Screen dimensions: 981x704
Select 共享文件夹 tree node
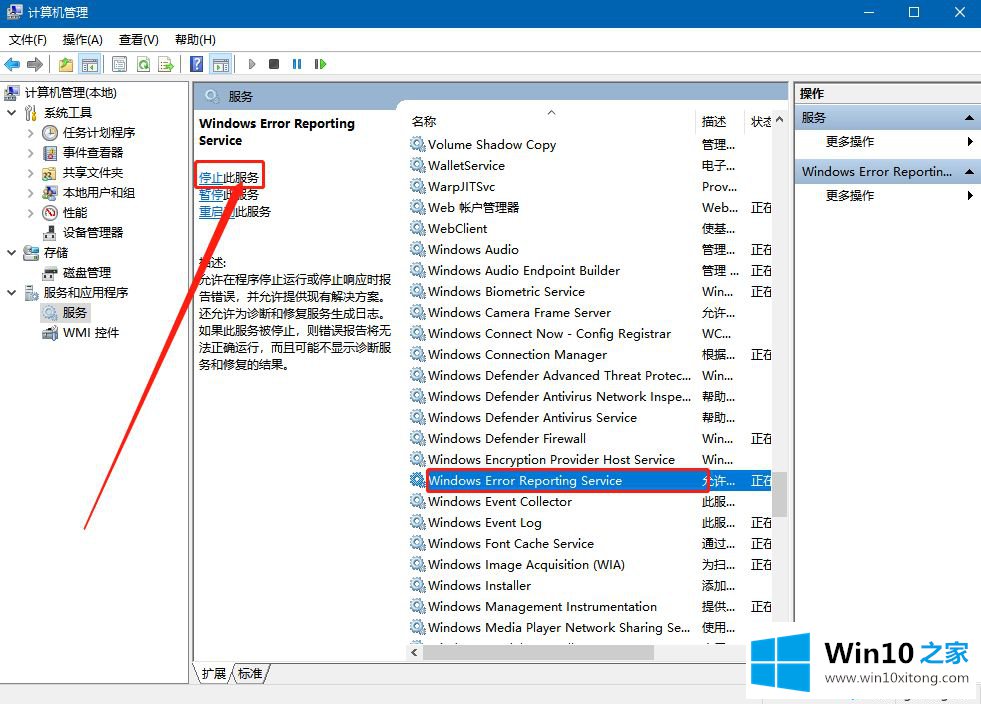click(93, 173)
